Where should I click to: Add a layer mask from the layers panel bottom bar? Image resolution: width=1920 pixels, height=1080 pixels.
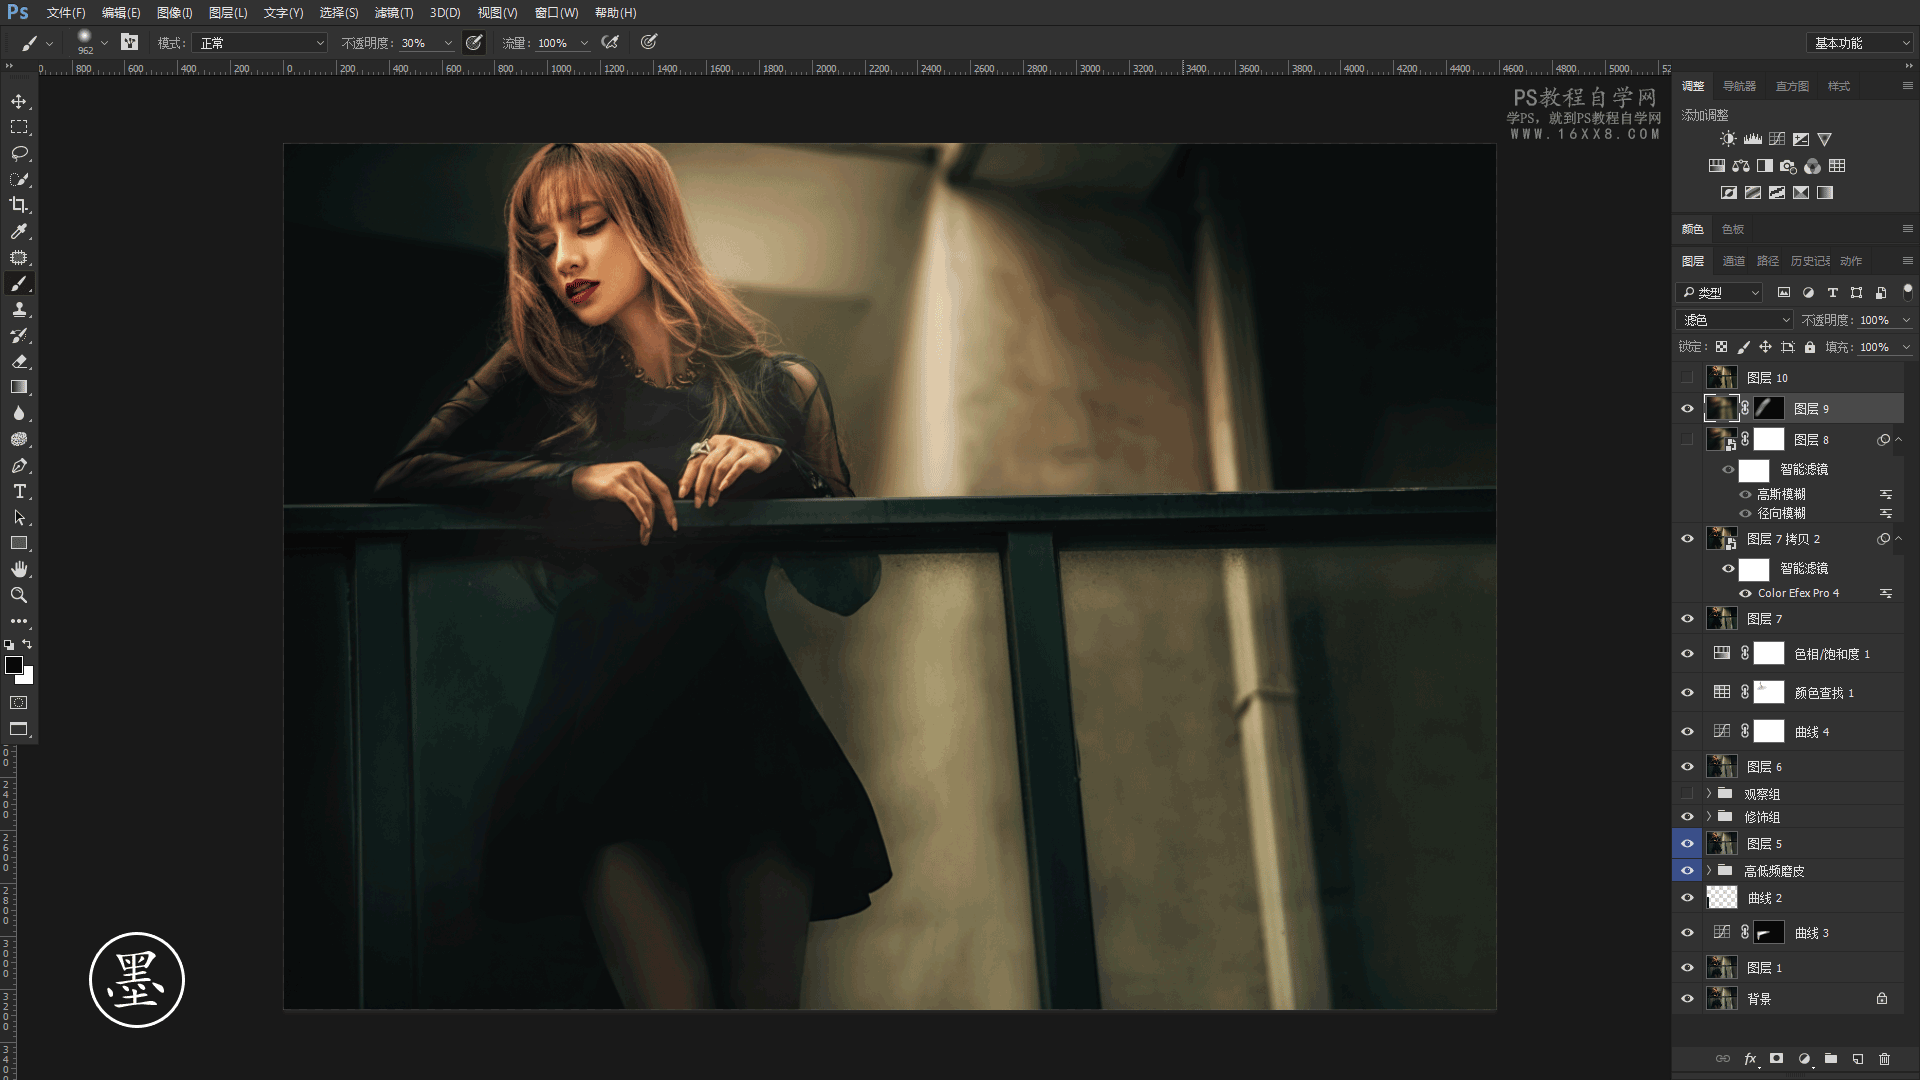(1776, 1059)
